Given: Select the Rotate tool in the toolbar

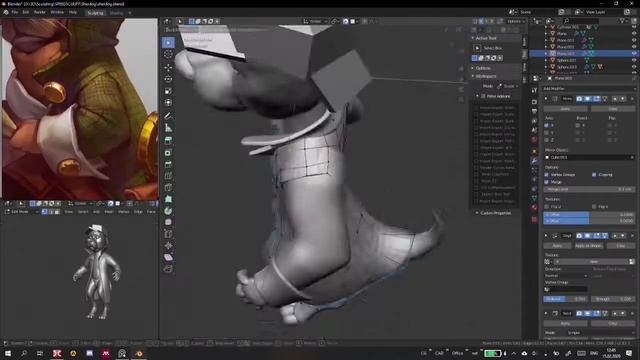Looking at the screenshot, I should tap(168, 79).
